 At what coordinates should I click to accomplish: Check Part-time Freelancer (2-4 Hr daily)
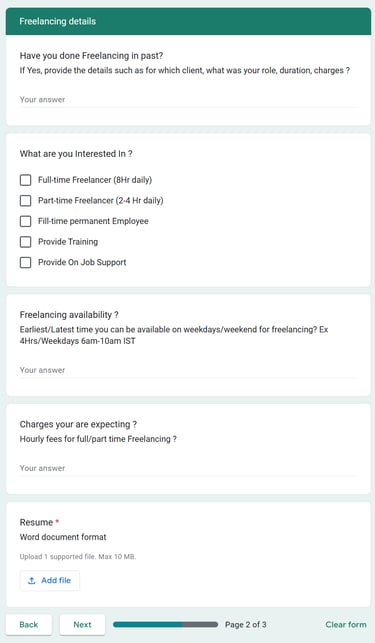(25, 201)
